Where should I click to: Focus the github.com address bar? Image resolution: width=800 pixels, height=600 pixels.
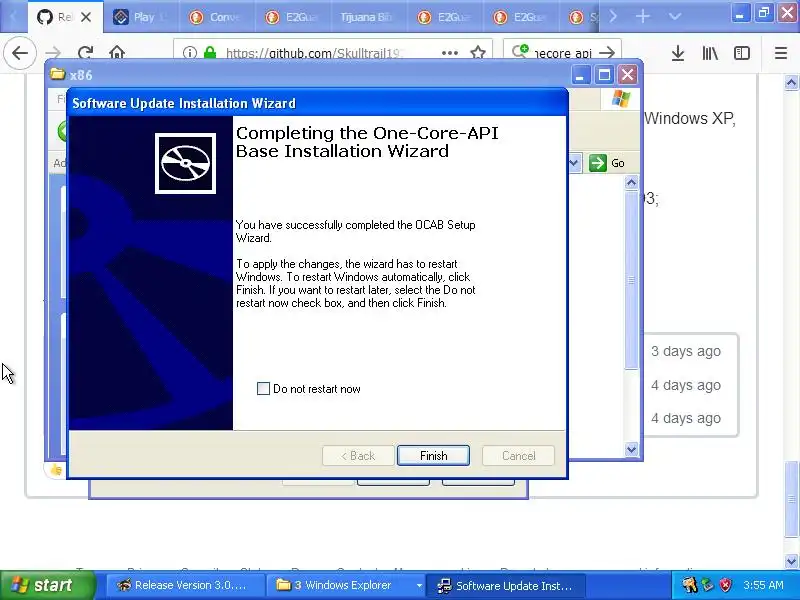tap(313, 53)
